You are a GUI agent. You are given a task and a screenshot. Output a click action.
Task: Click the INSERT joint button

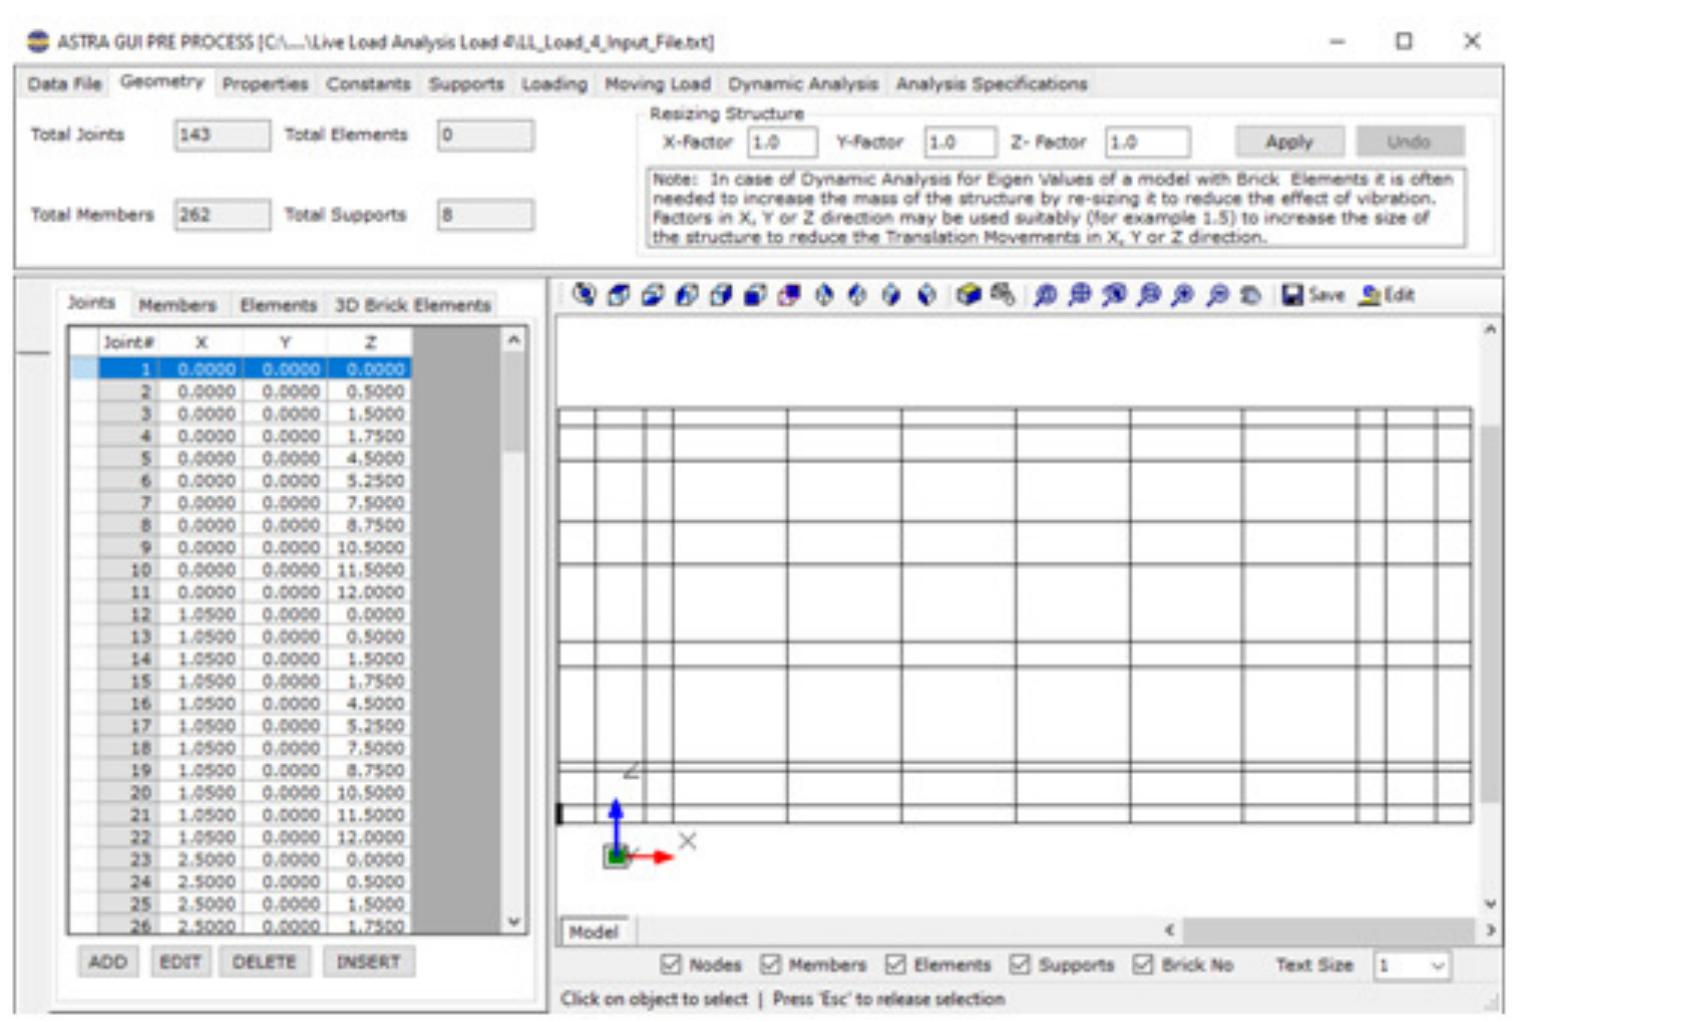[370, 962]
